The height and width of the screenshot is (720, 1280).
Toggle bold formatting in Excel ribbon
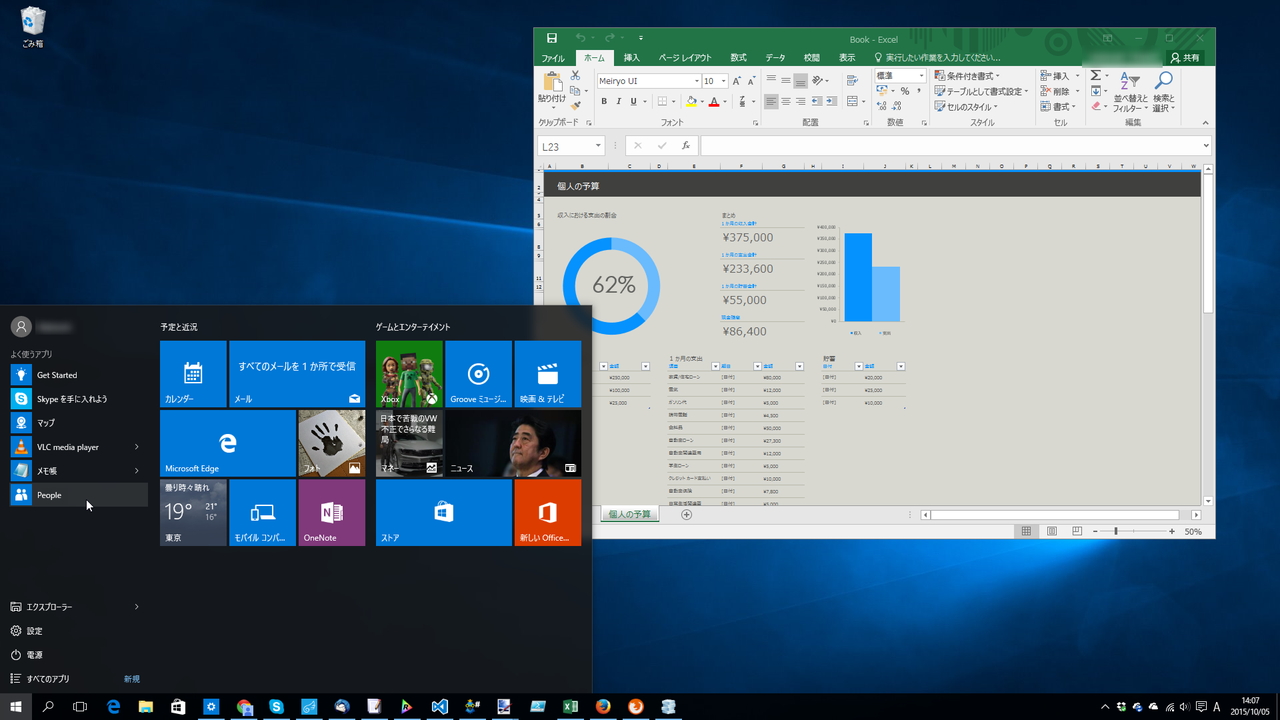(x=604, y=101)
